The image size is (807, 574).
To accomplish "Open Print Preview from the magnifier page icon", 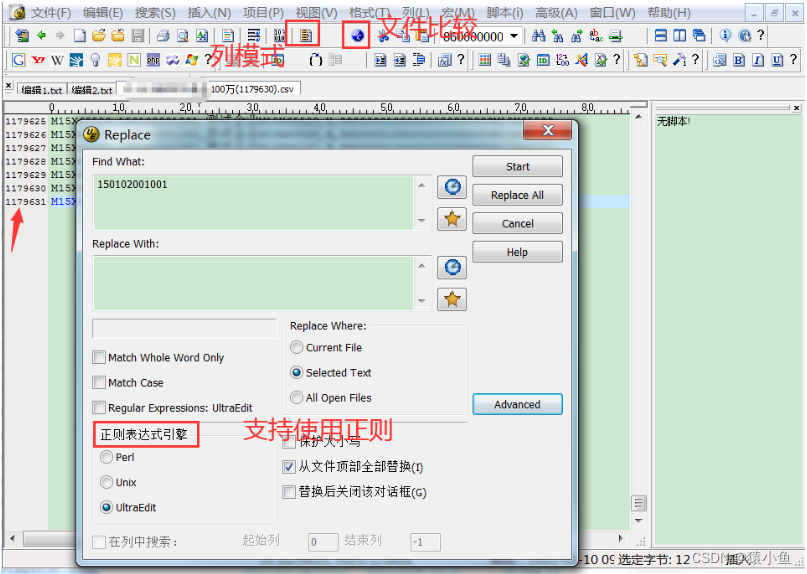I will tap(183, 36).
